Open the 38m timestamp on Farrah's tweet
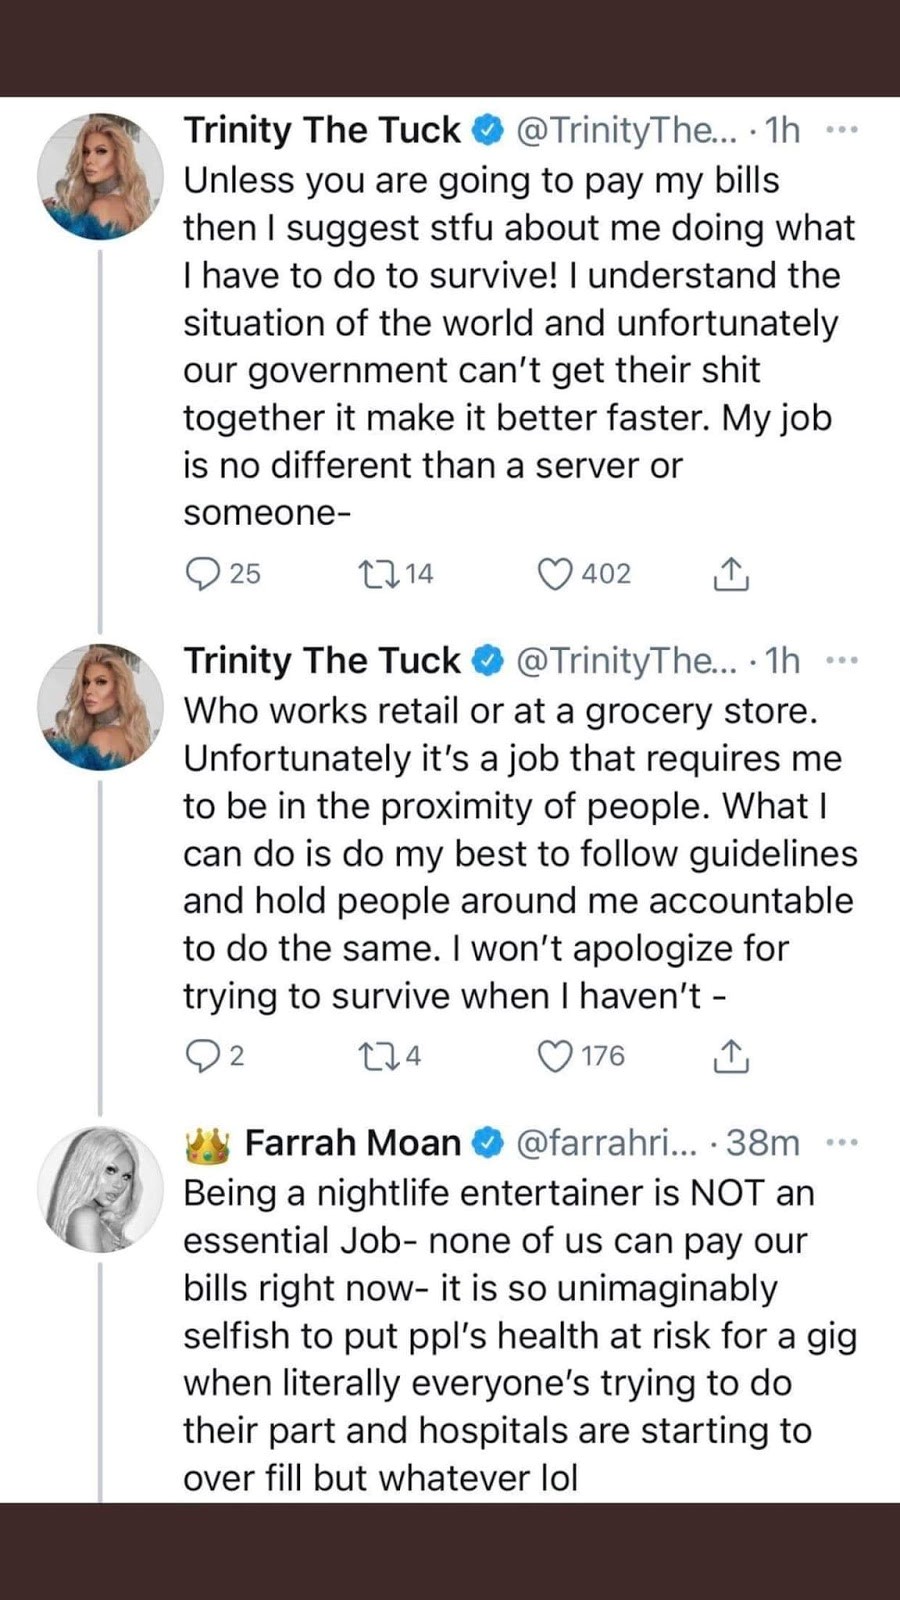Viewport: 900px width, 1600px height. (762, 1143)
